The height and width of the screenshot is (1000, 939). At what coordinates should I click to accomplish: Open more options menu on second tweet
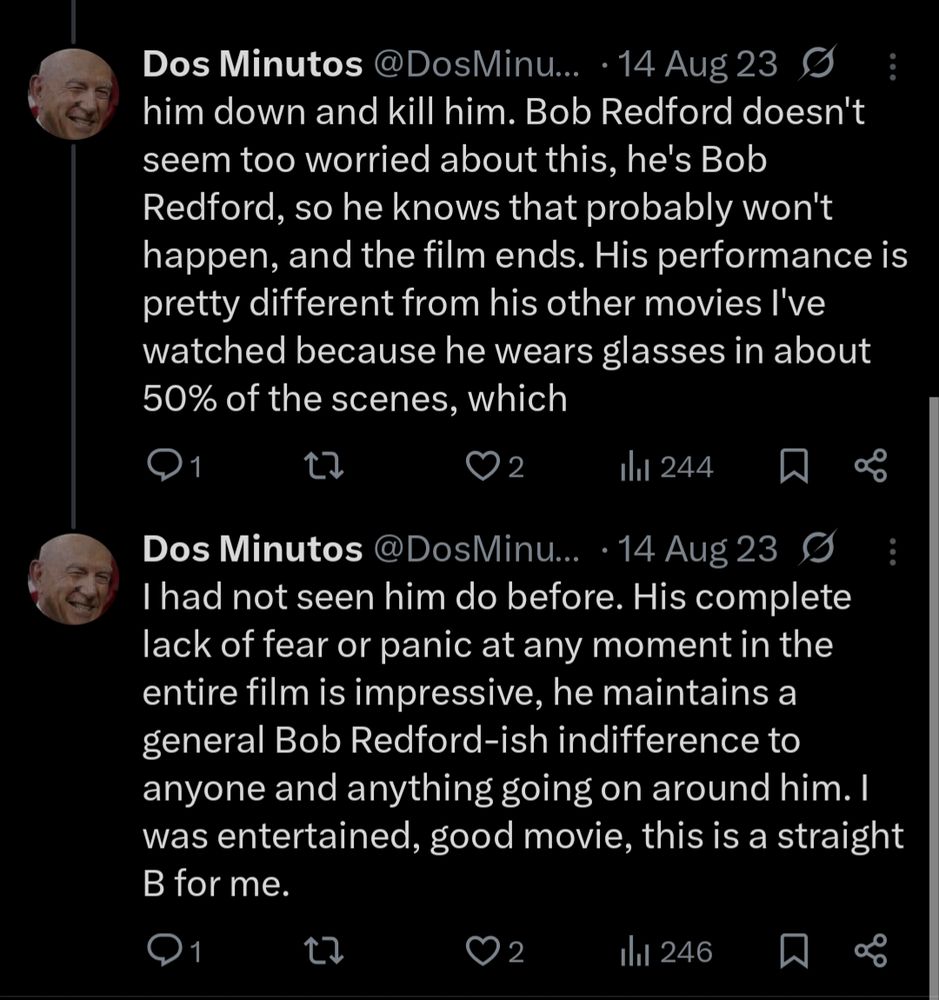[892, 550]
